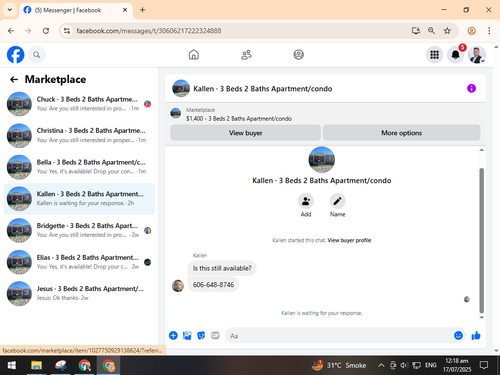Open the browser zoom magnifier icon
The image size is (500, 375).
tap(431, 31)
